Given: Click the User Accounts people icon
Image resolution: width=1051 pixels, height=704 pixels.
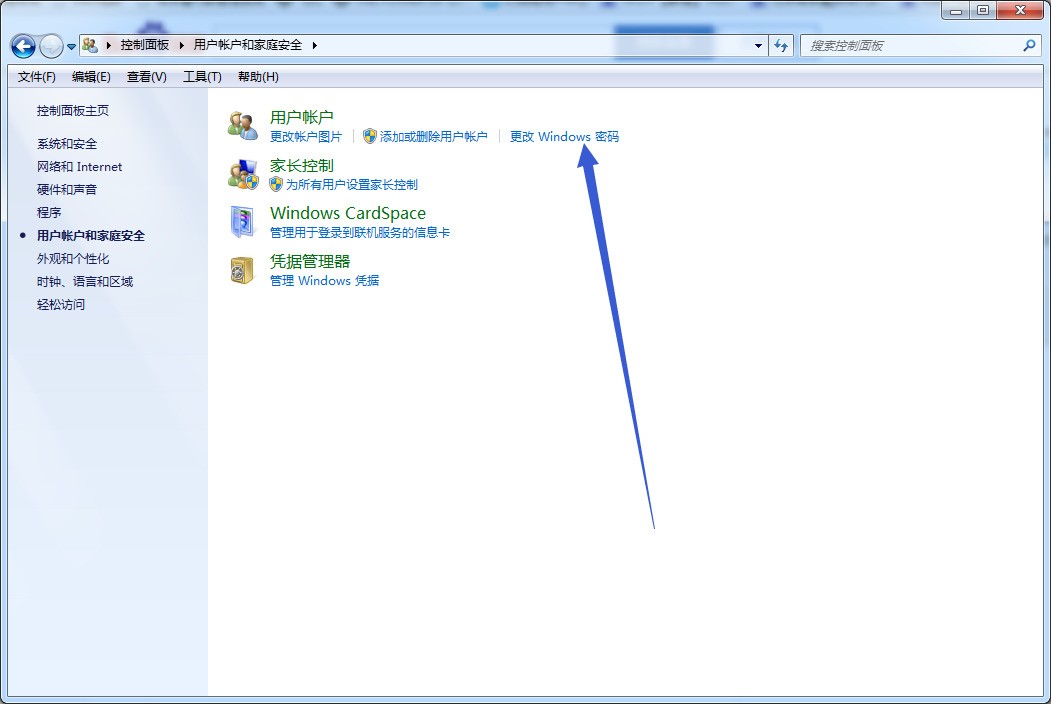Looking at the screenshot, I should click(x=242, y=126).
